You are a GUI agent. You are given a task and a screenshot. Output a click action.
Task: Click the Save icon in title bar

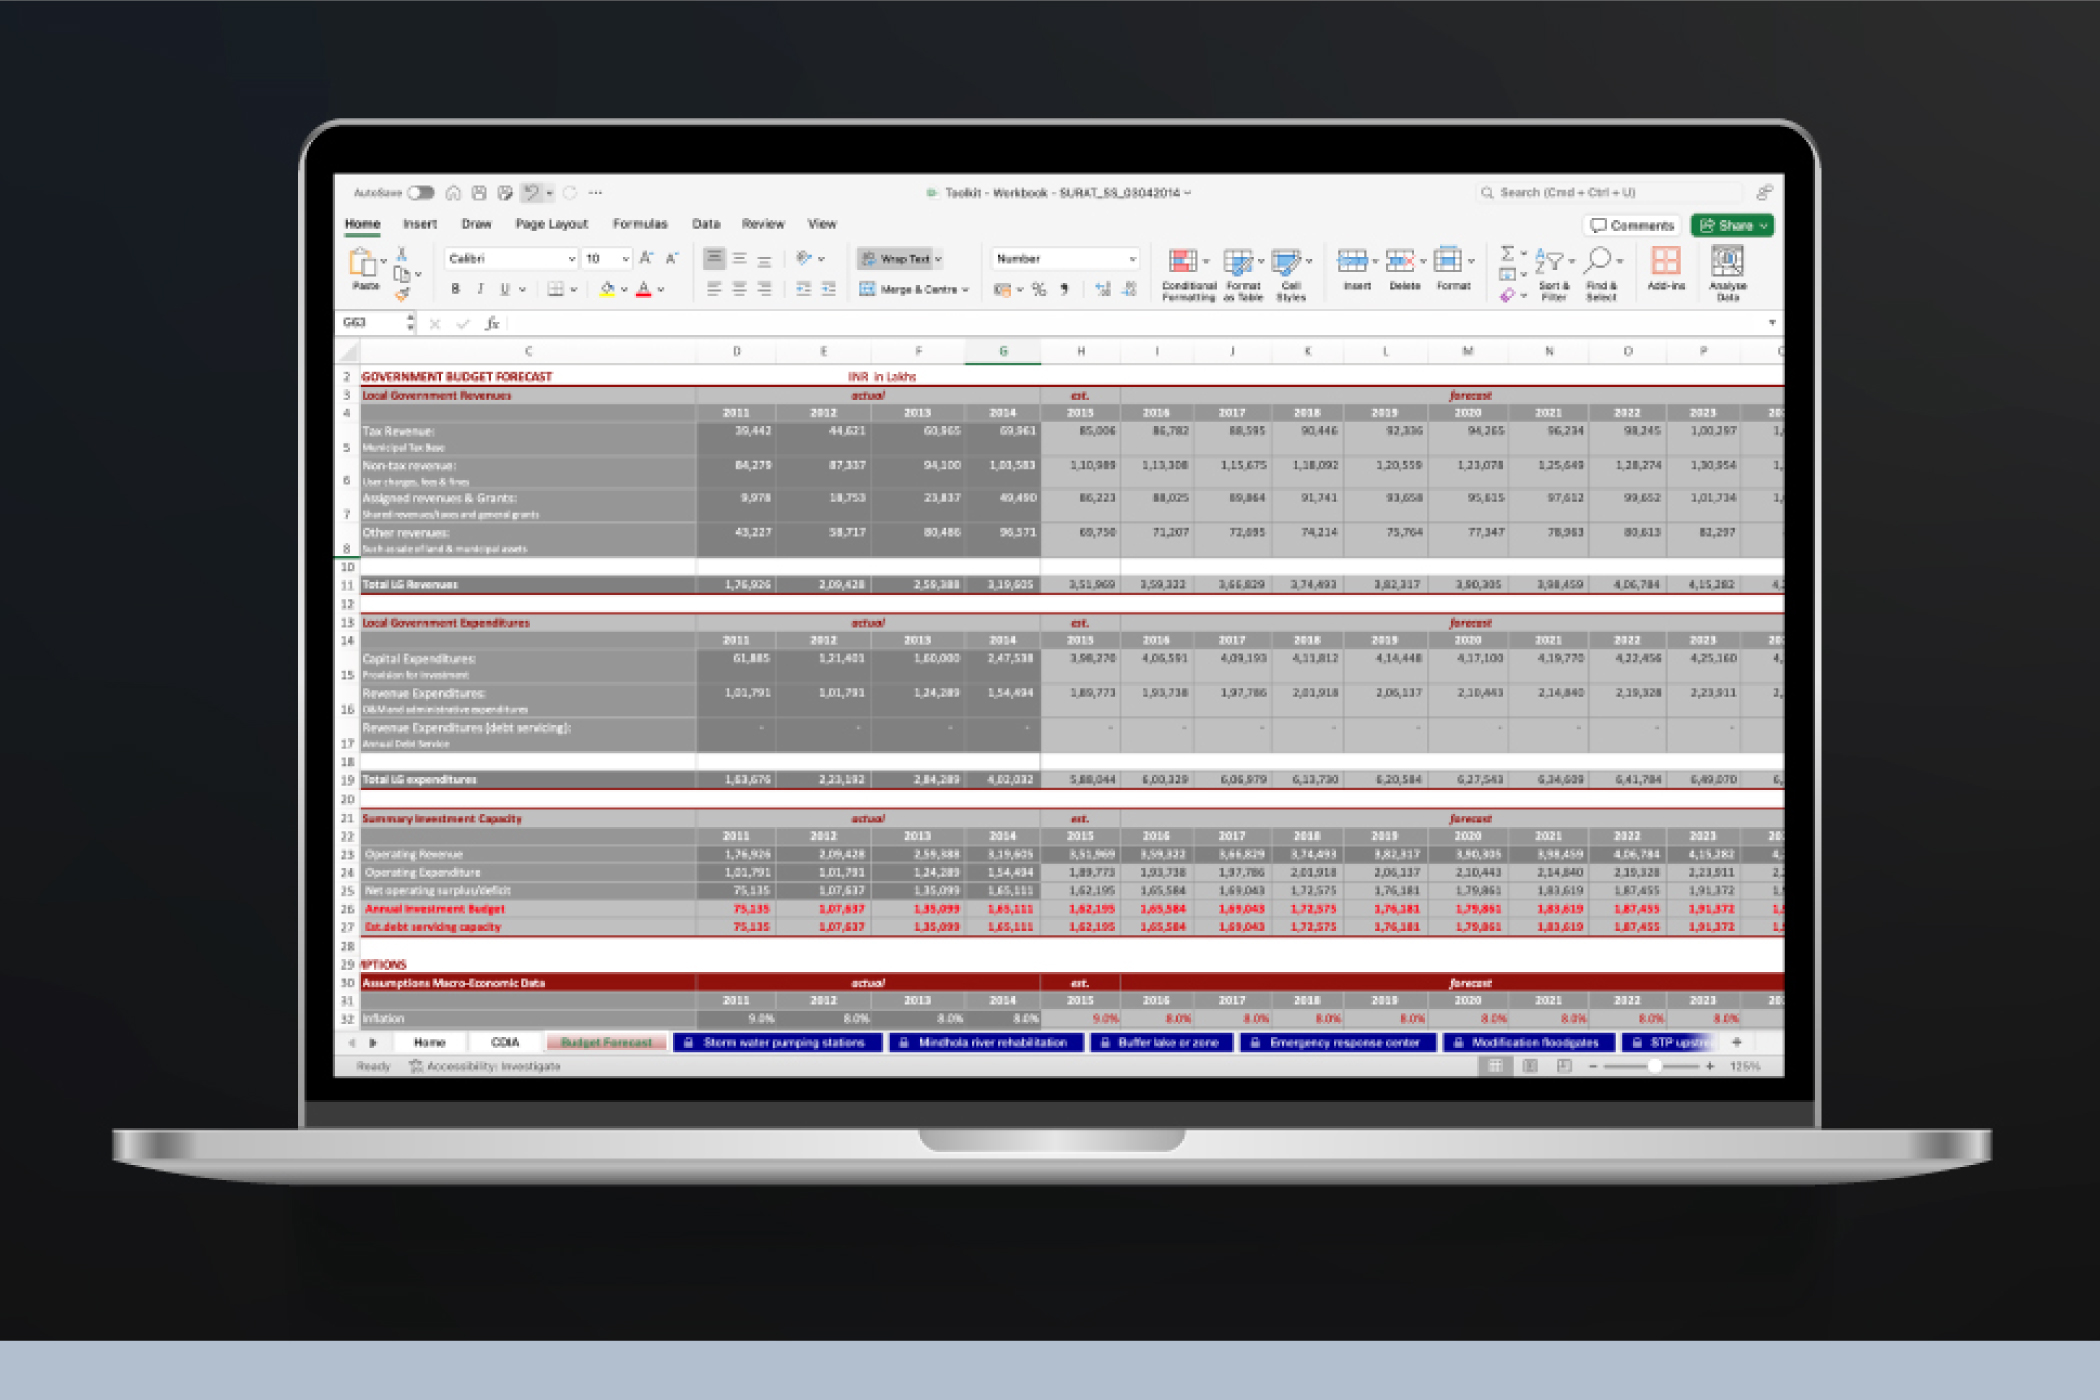479,192
